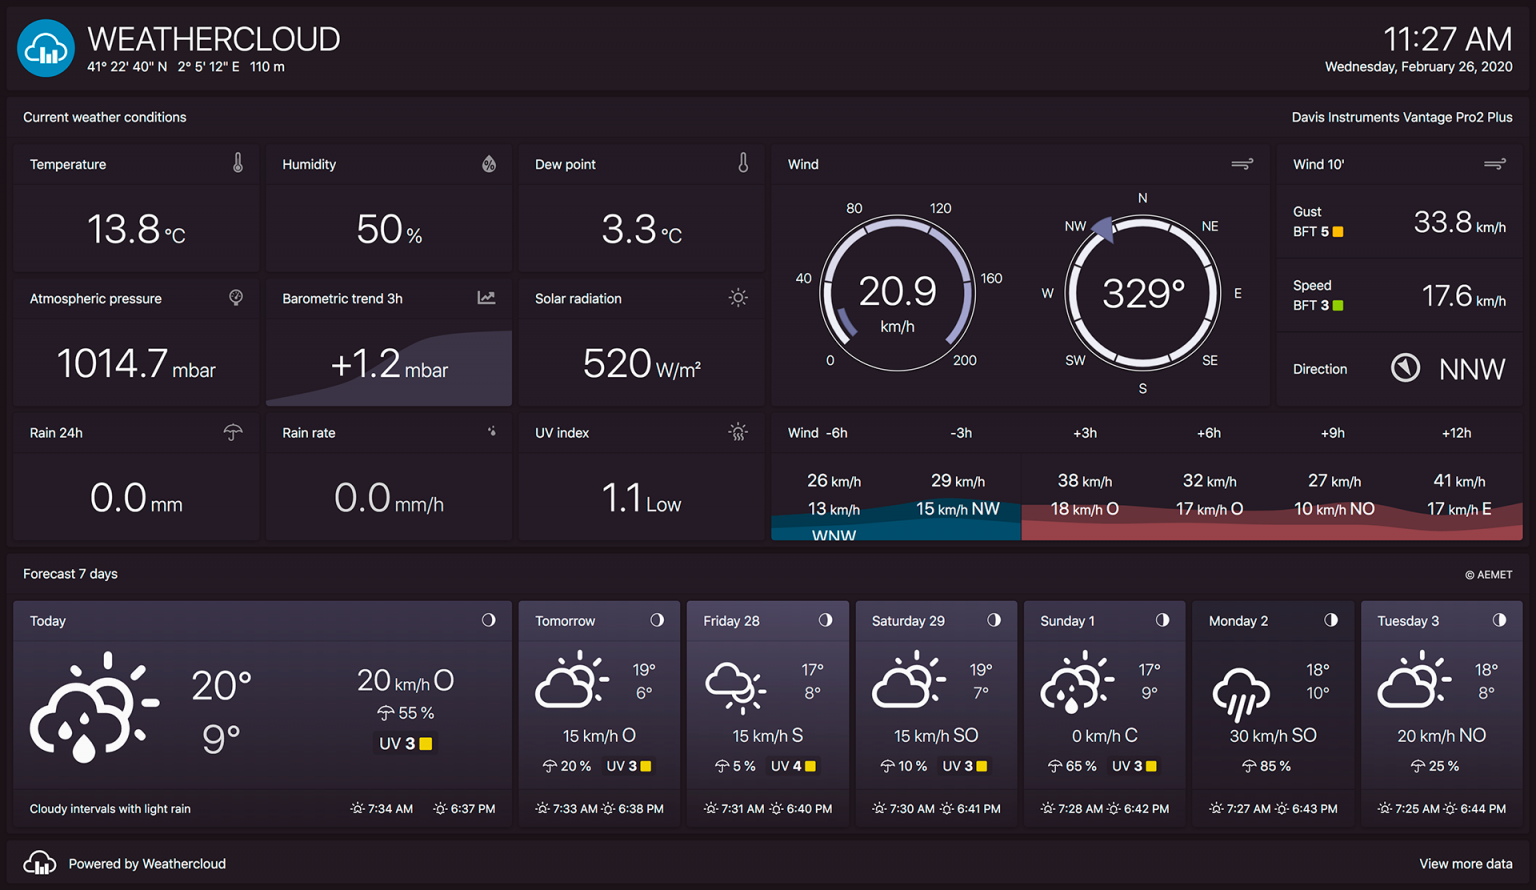Click the yellow UV 3 swatch on Today card
Screen dimensions: 1536x890
[x=424, y=743]
